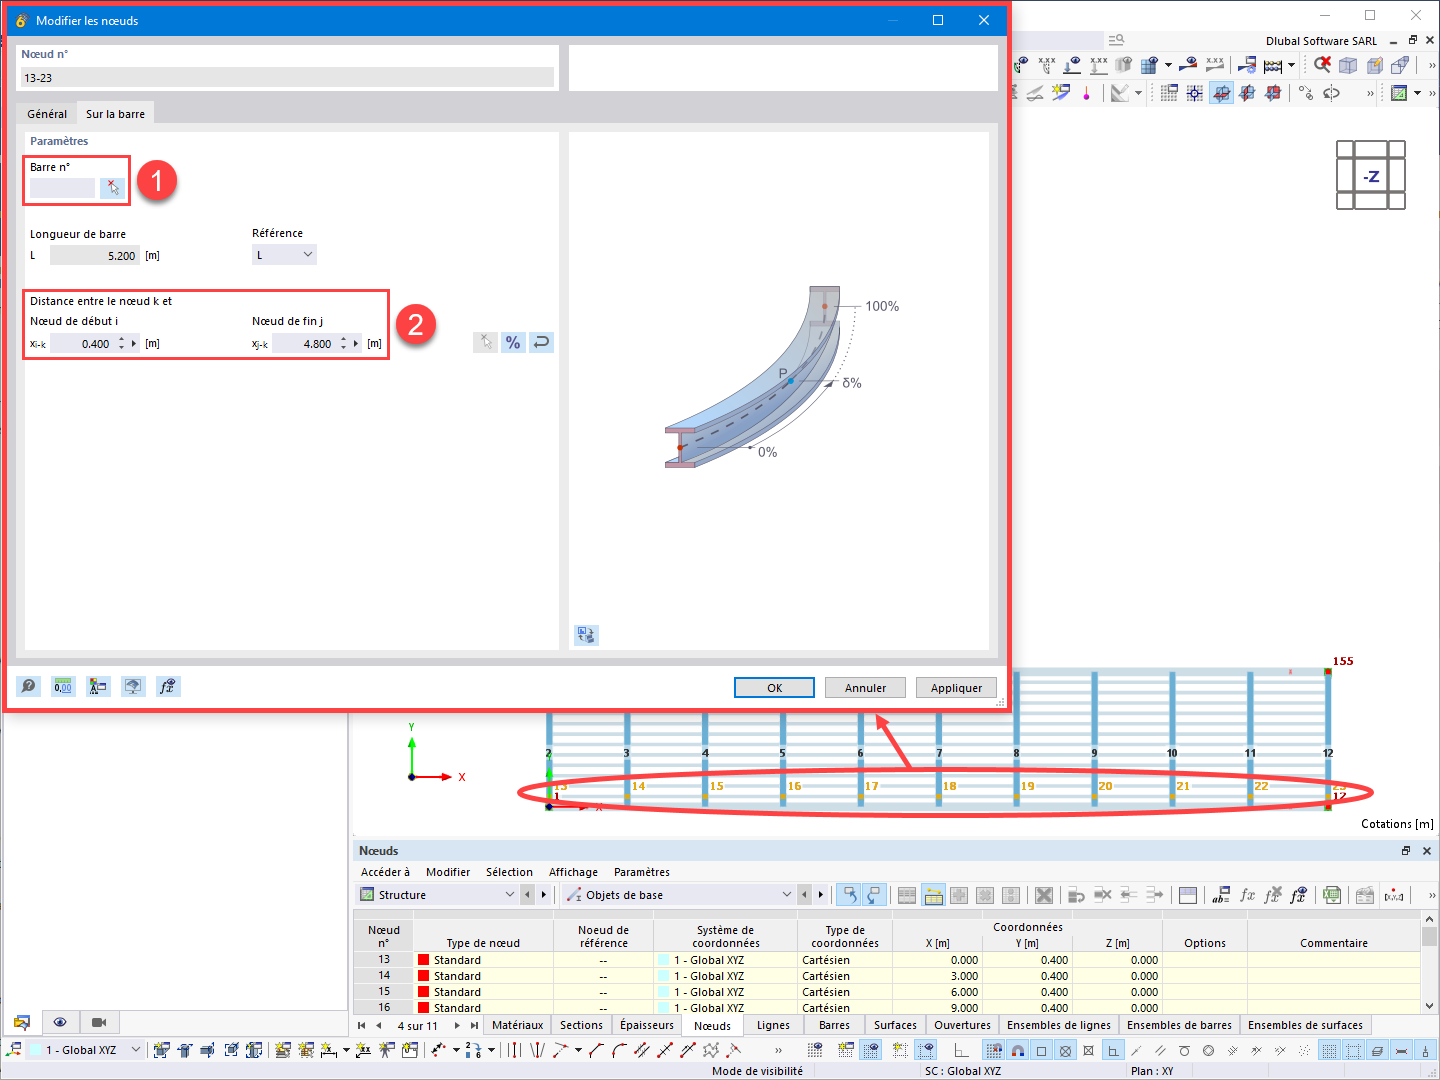
Task: Switch to the Surfaces table tab
Action: pyautogui.click(x=895, y=1025)
